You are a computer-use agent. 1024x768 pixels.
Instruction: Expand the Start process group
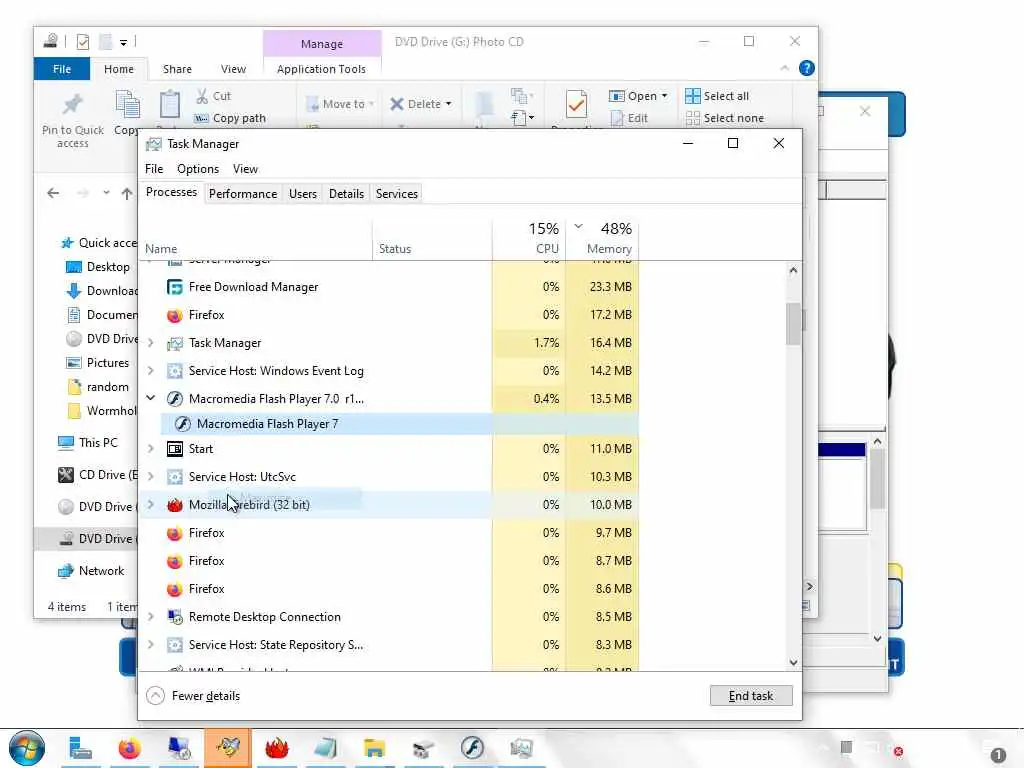pyautogui.click(x=151, y=449)
